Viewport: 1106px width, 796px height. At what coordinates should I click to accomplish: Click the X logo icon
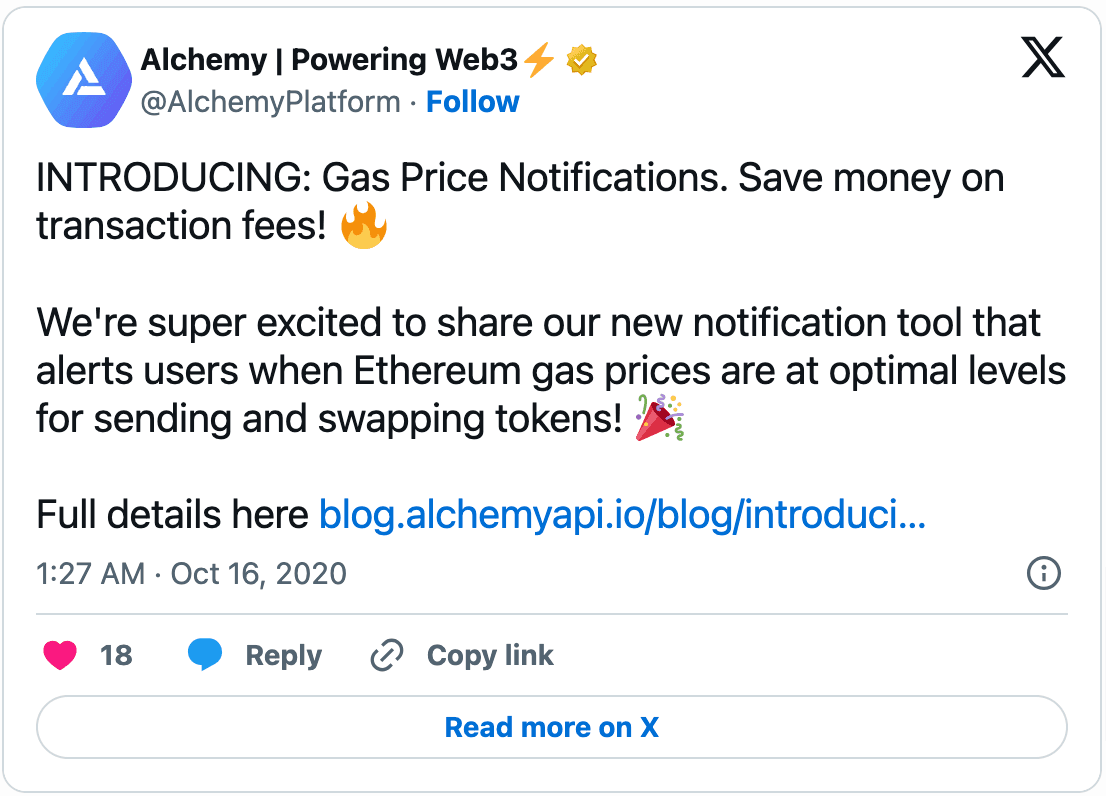(1043, 58)
